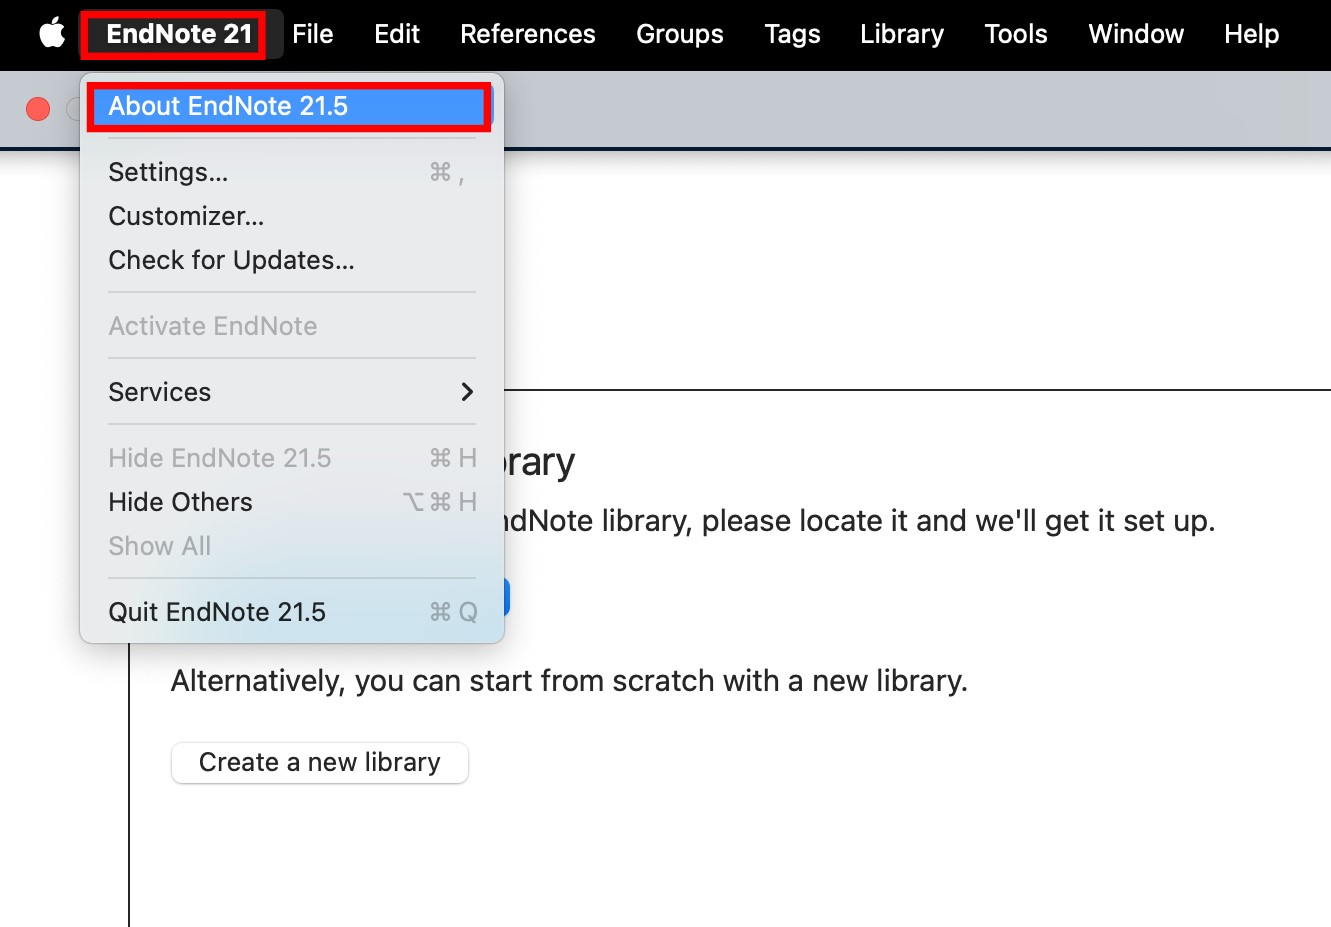Screen dimensions: 1331x927
Task: Open the Tags menu
Action: click(792, 34)
